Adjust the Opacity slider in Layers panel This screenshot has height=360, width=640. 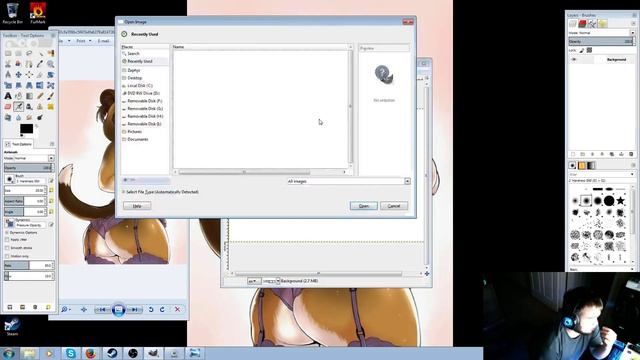point(602,41)
